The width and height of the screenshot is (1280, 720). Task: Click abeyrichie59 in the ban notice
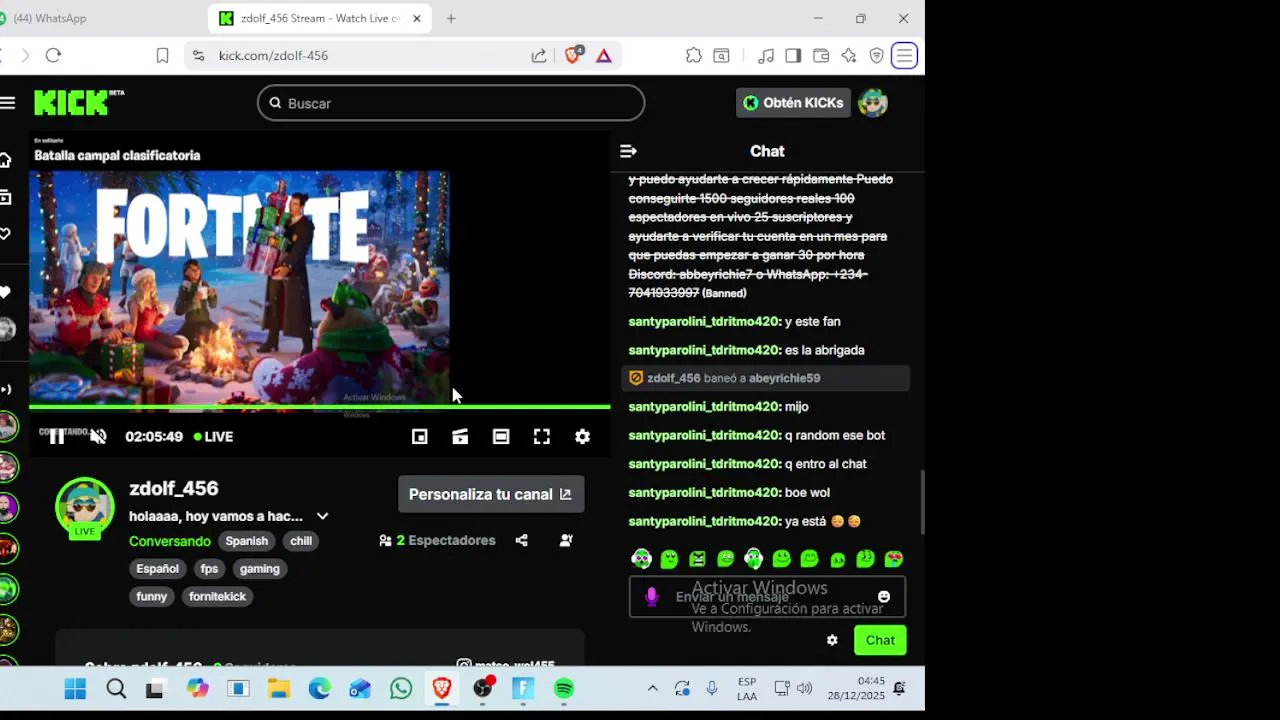pyautogui.click(x=785, y=378)
